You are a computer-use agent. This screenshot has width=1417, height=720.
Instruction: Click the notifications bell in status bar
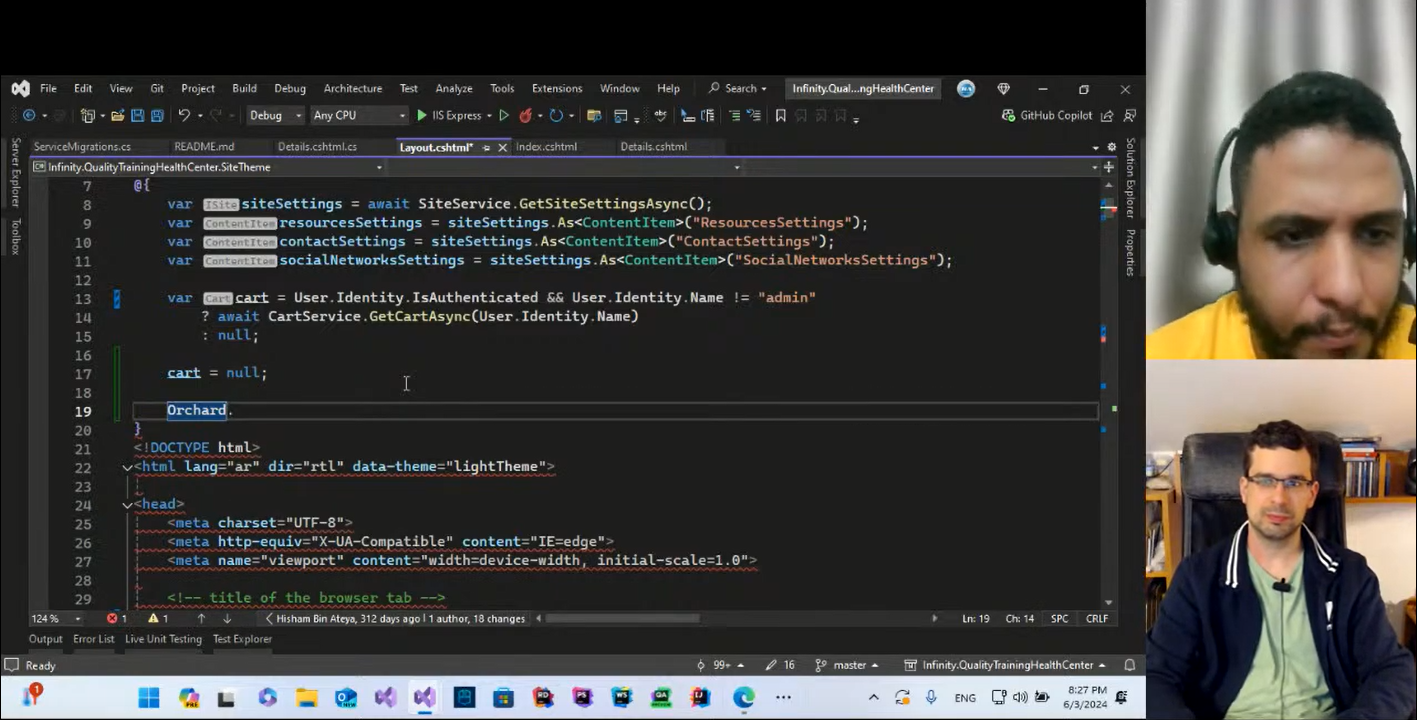pos(1130,665)
